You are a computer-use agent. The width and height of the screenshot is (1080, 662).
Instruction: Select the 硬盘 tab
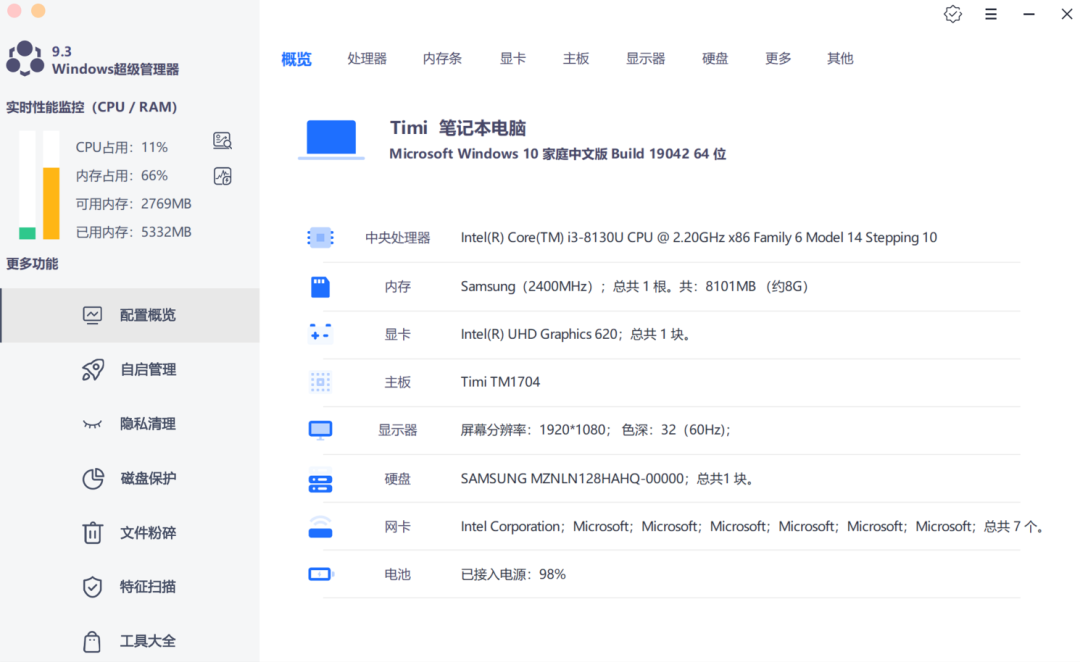click(x=715, y=59)
